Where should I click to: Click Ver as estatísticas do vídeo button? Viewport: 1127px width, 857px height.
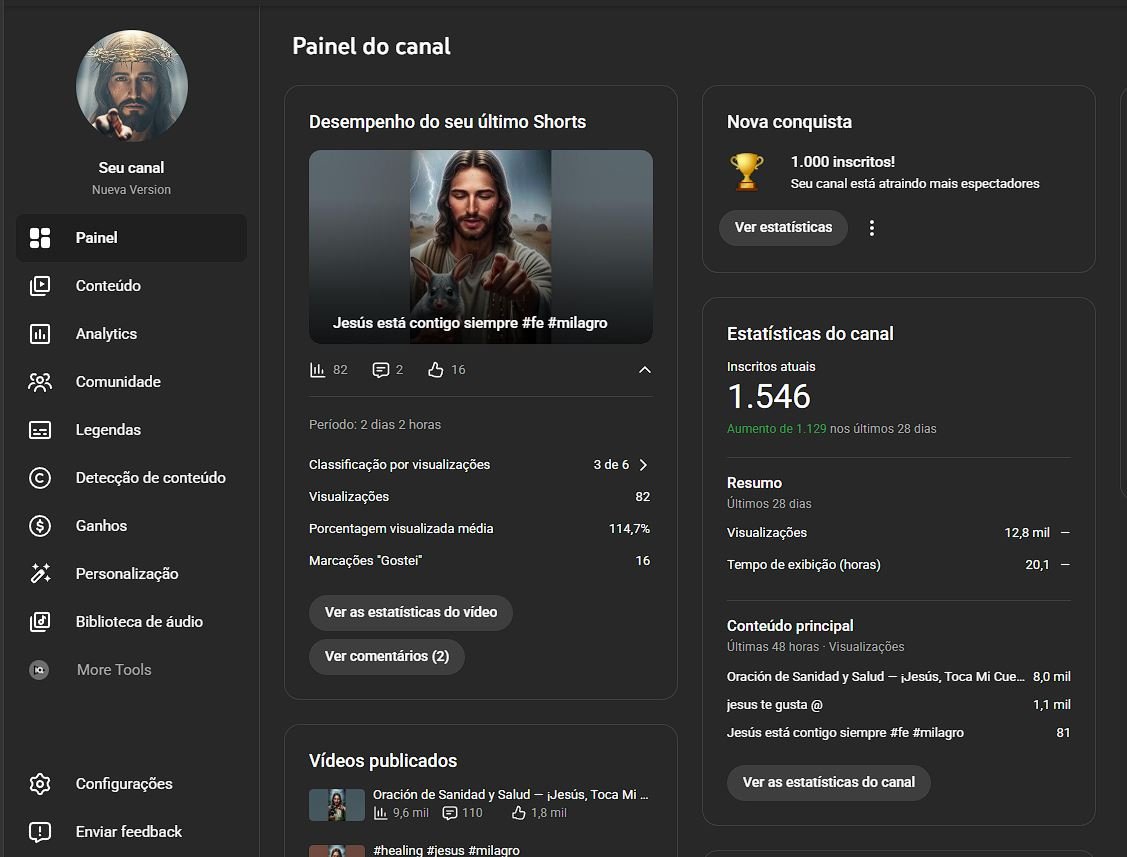tap(410, 613)
